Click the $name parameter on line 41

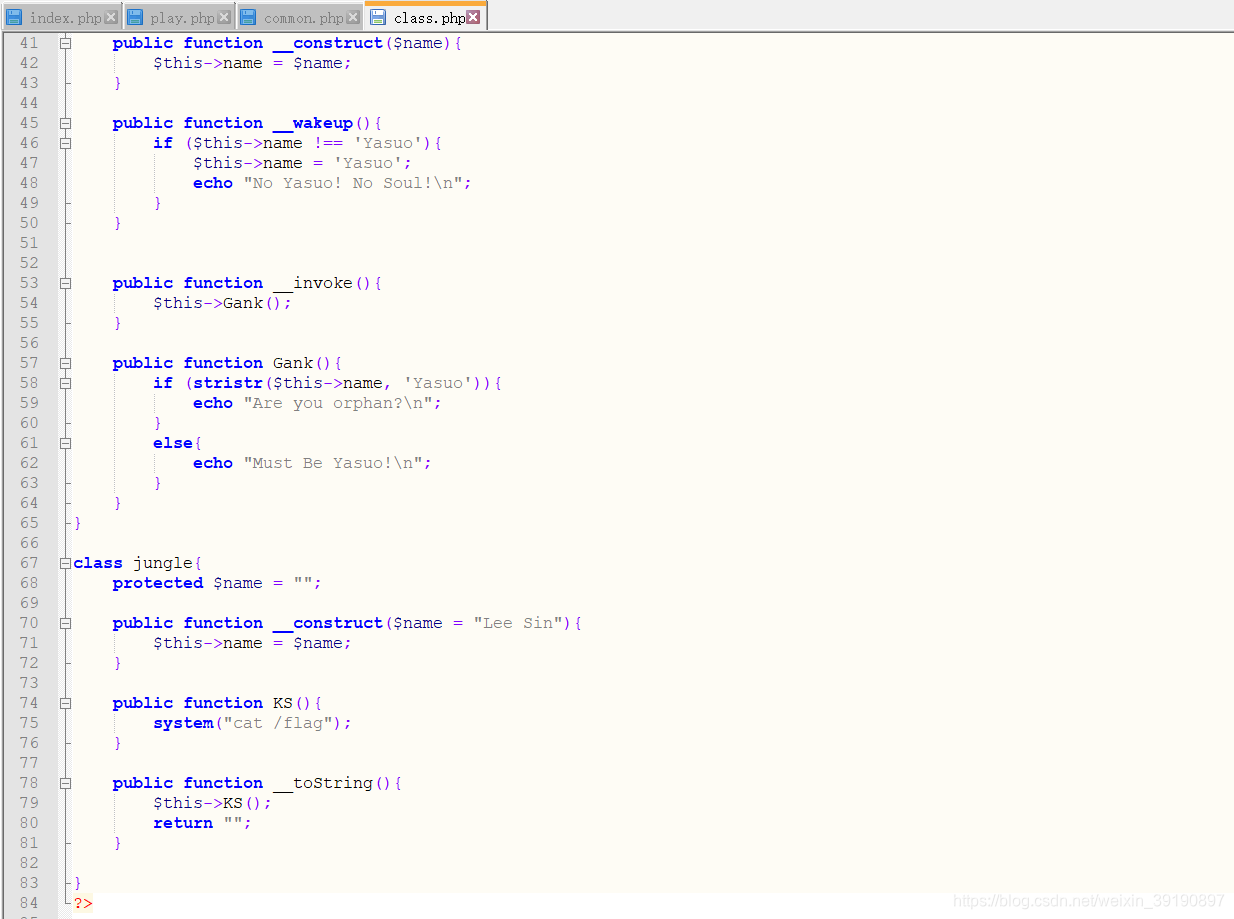coord(418,43)
